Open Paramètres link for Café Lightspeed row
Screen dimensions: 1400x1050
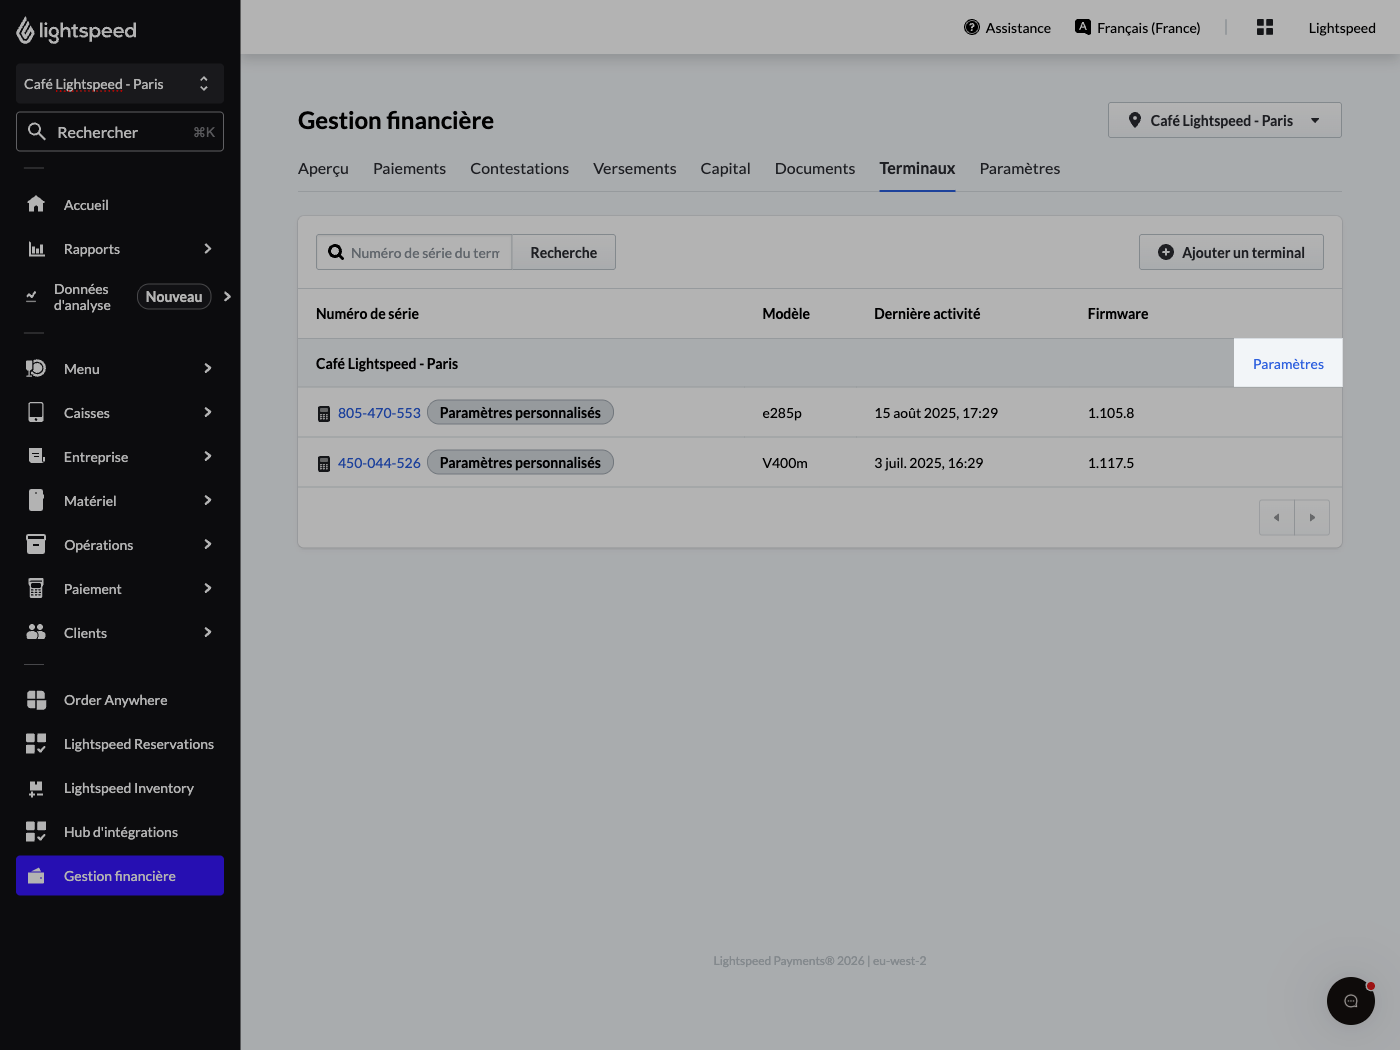pyautogui.click(x=1288, y=364)
